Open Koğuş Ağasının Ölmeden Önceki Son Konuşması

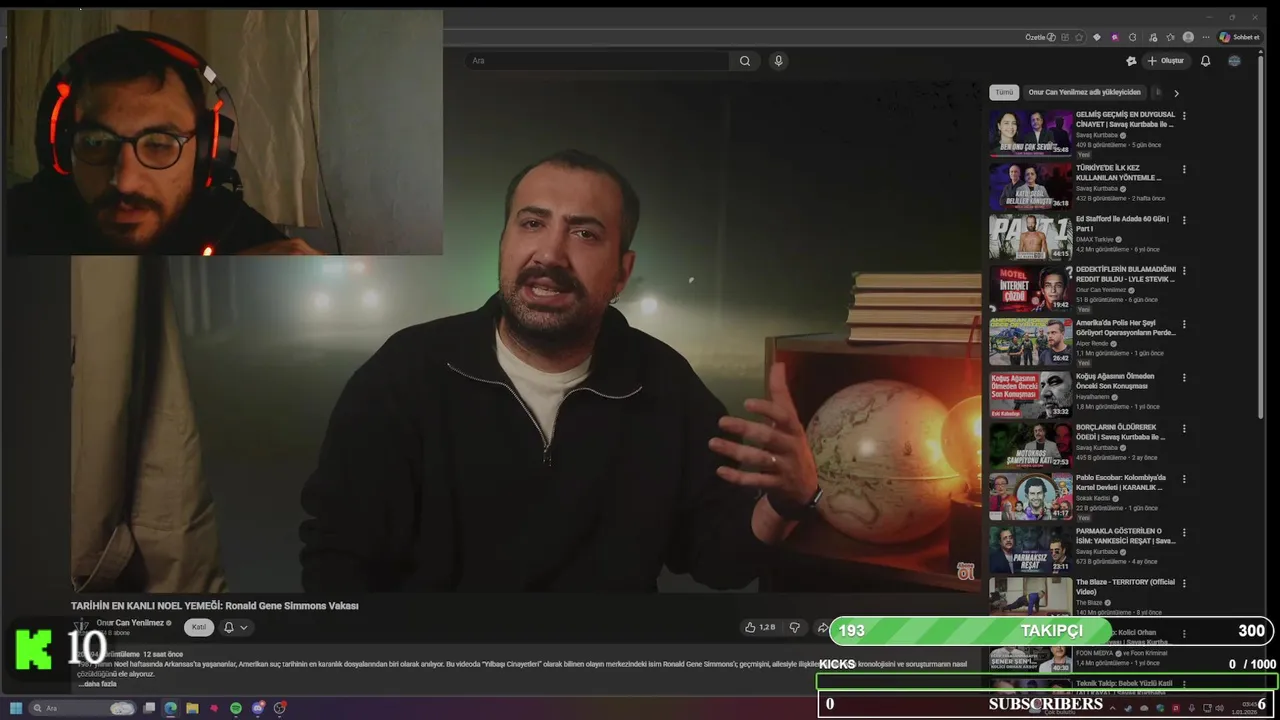[1030, 395]
